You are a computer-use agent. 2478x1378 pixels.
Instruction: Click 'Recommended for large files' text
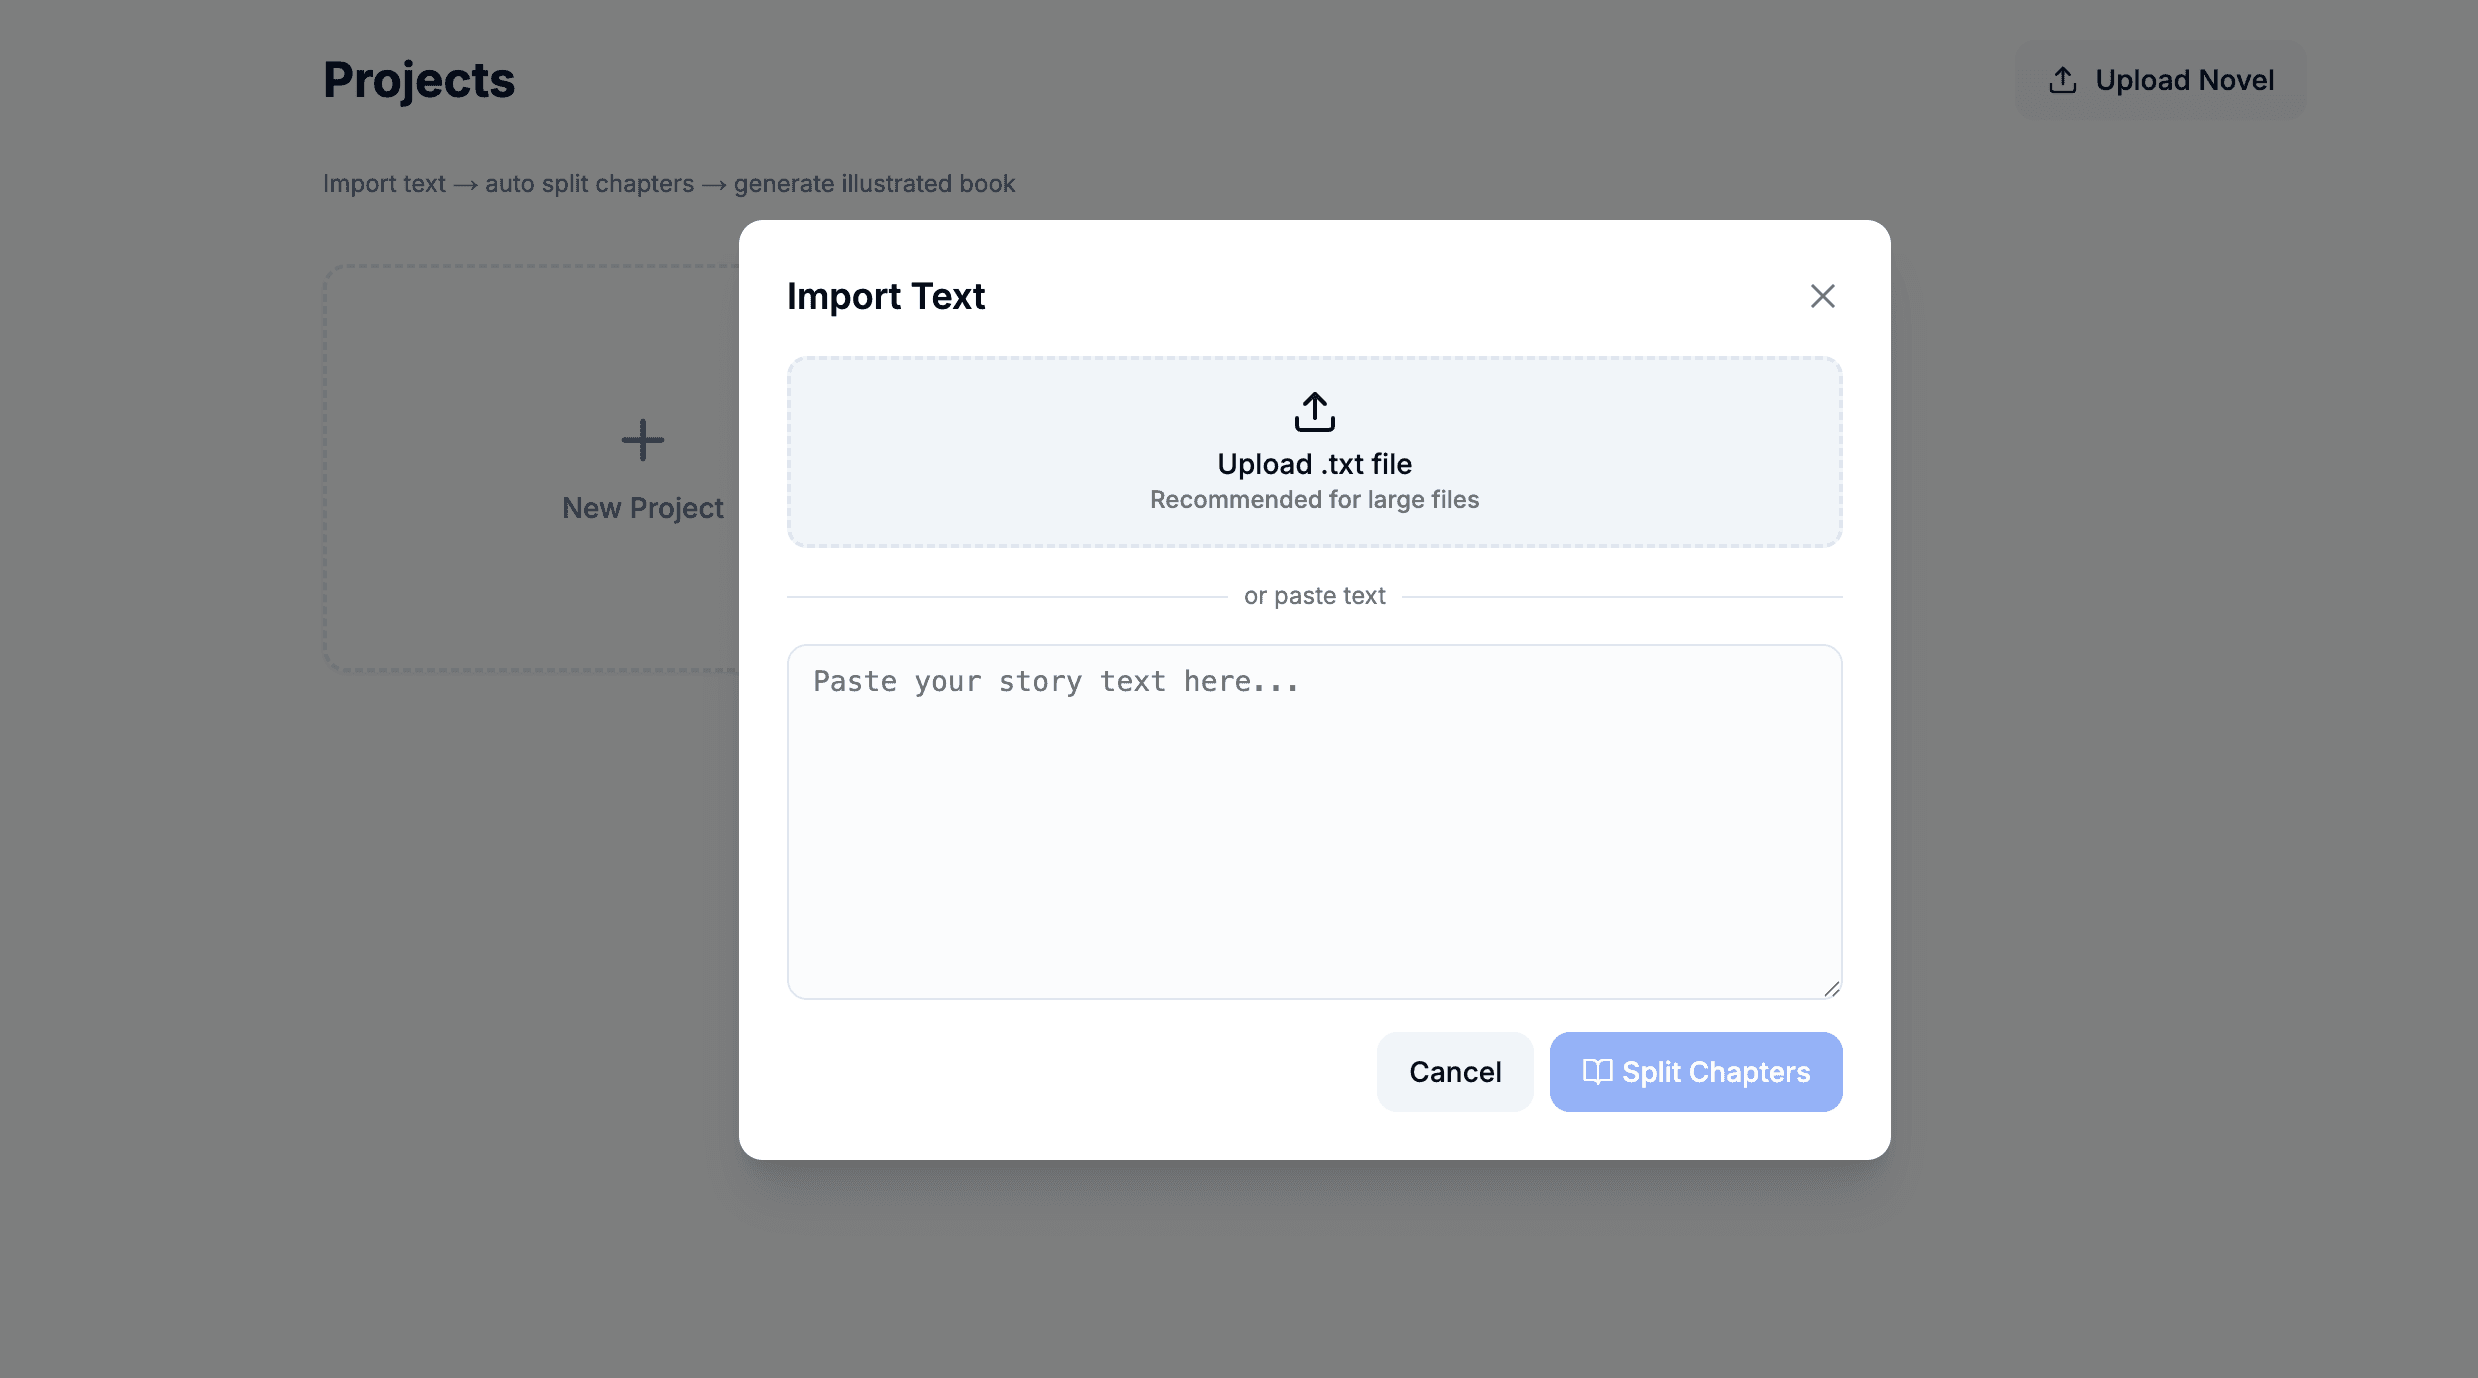(x=1313, y=499)
